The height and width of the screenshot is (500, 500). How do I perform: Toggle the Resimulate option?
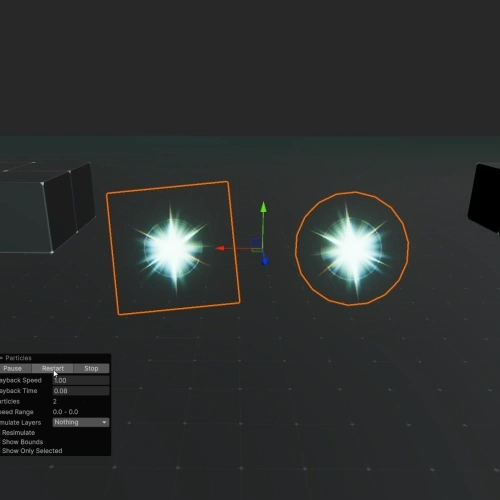pyautogui.click(x=17, y=433)
